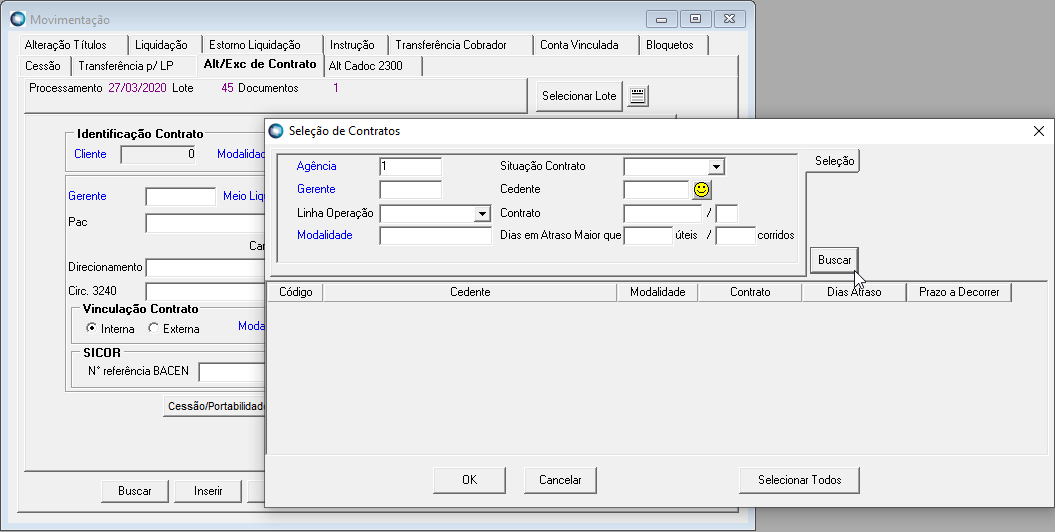Click the dias corridos input field

[x=735, y=235]
